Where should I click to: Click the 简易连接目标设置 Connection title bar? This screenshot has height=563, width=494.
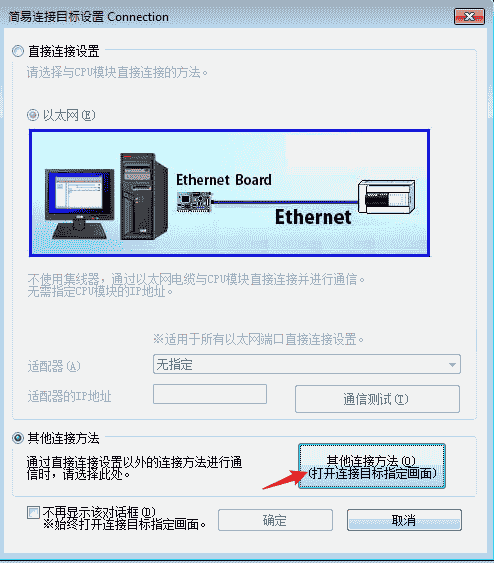(230, 17)
